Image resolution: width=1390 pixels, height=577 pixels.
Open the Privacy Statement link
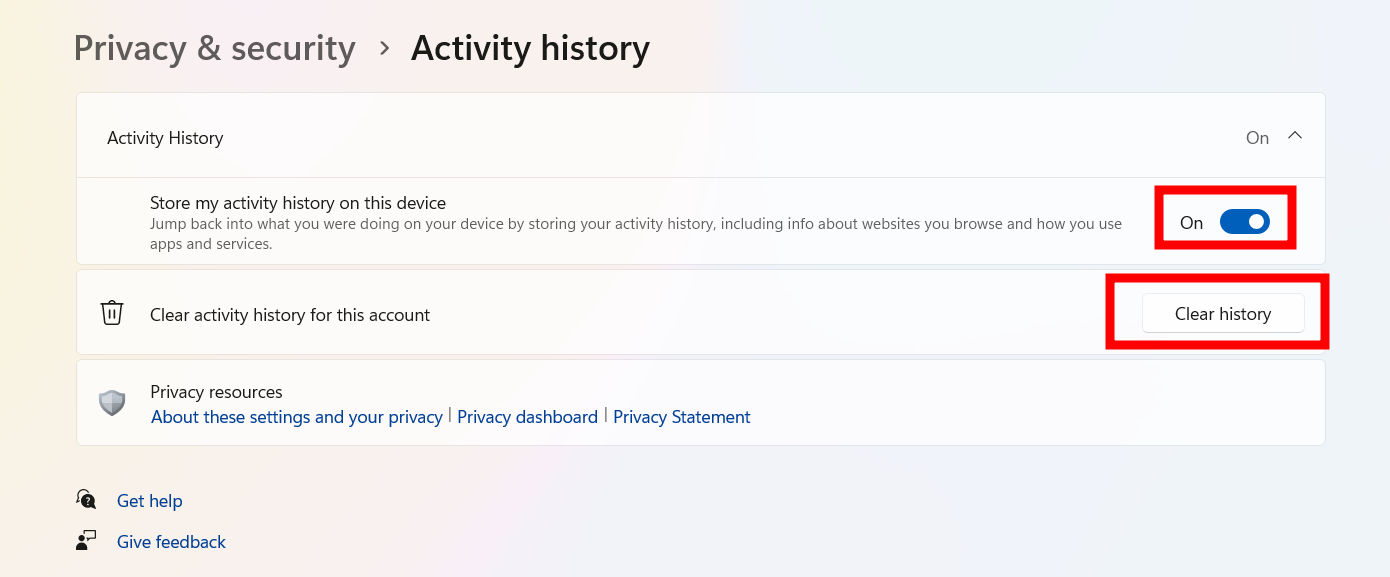pos(682,417)
